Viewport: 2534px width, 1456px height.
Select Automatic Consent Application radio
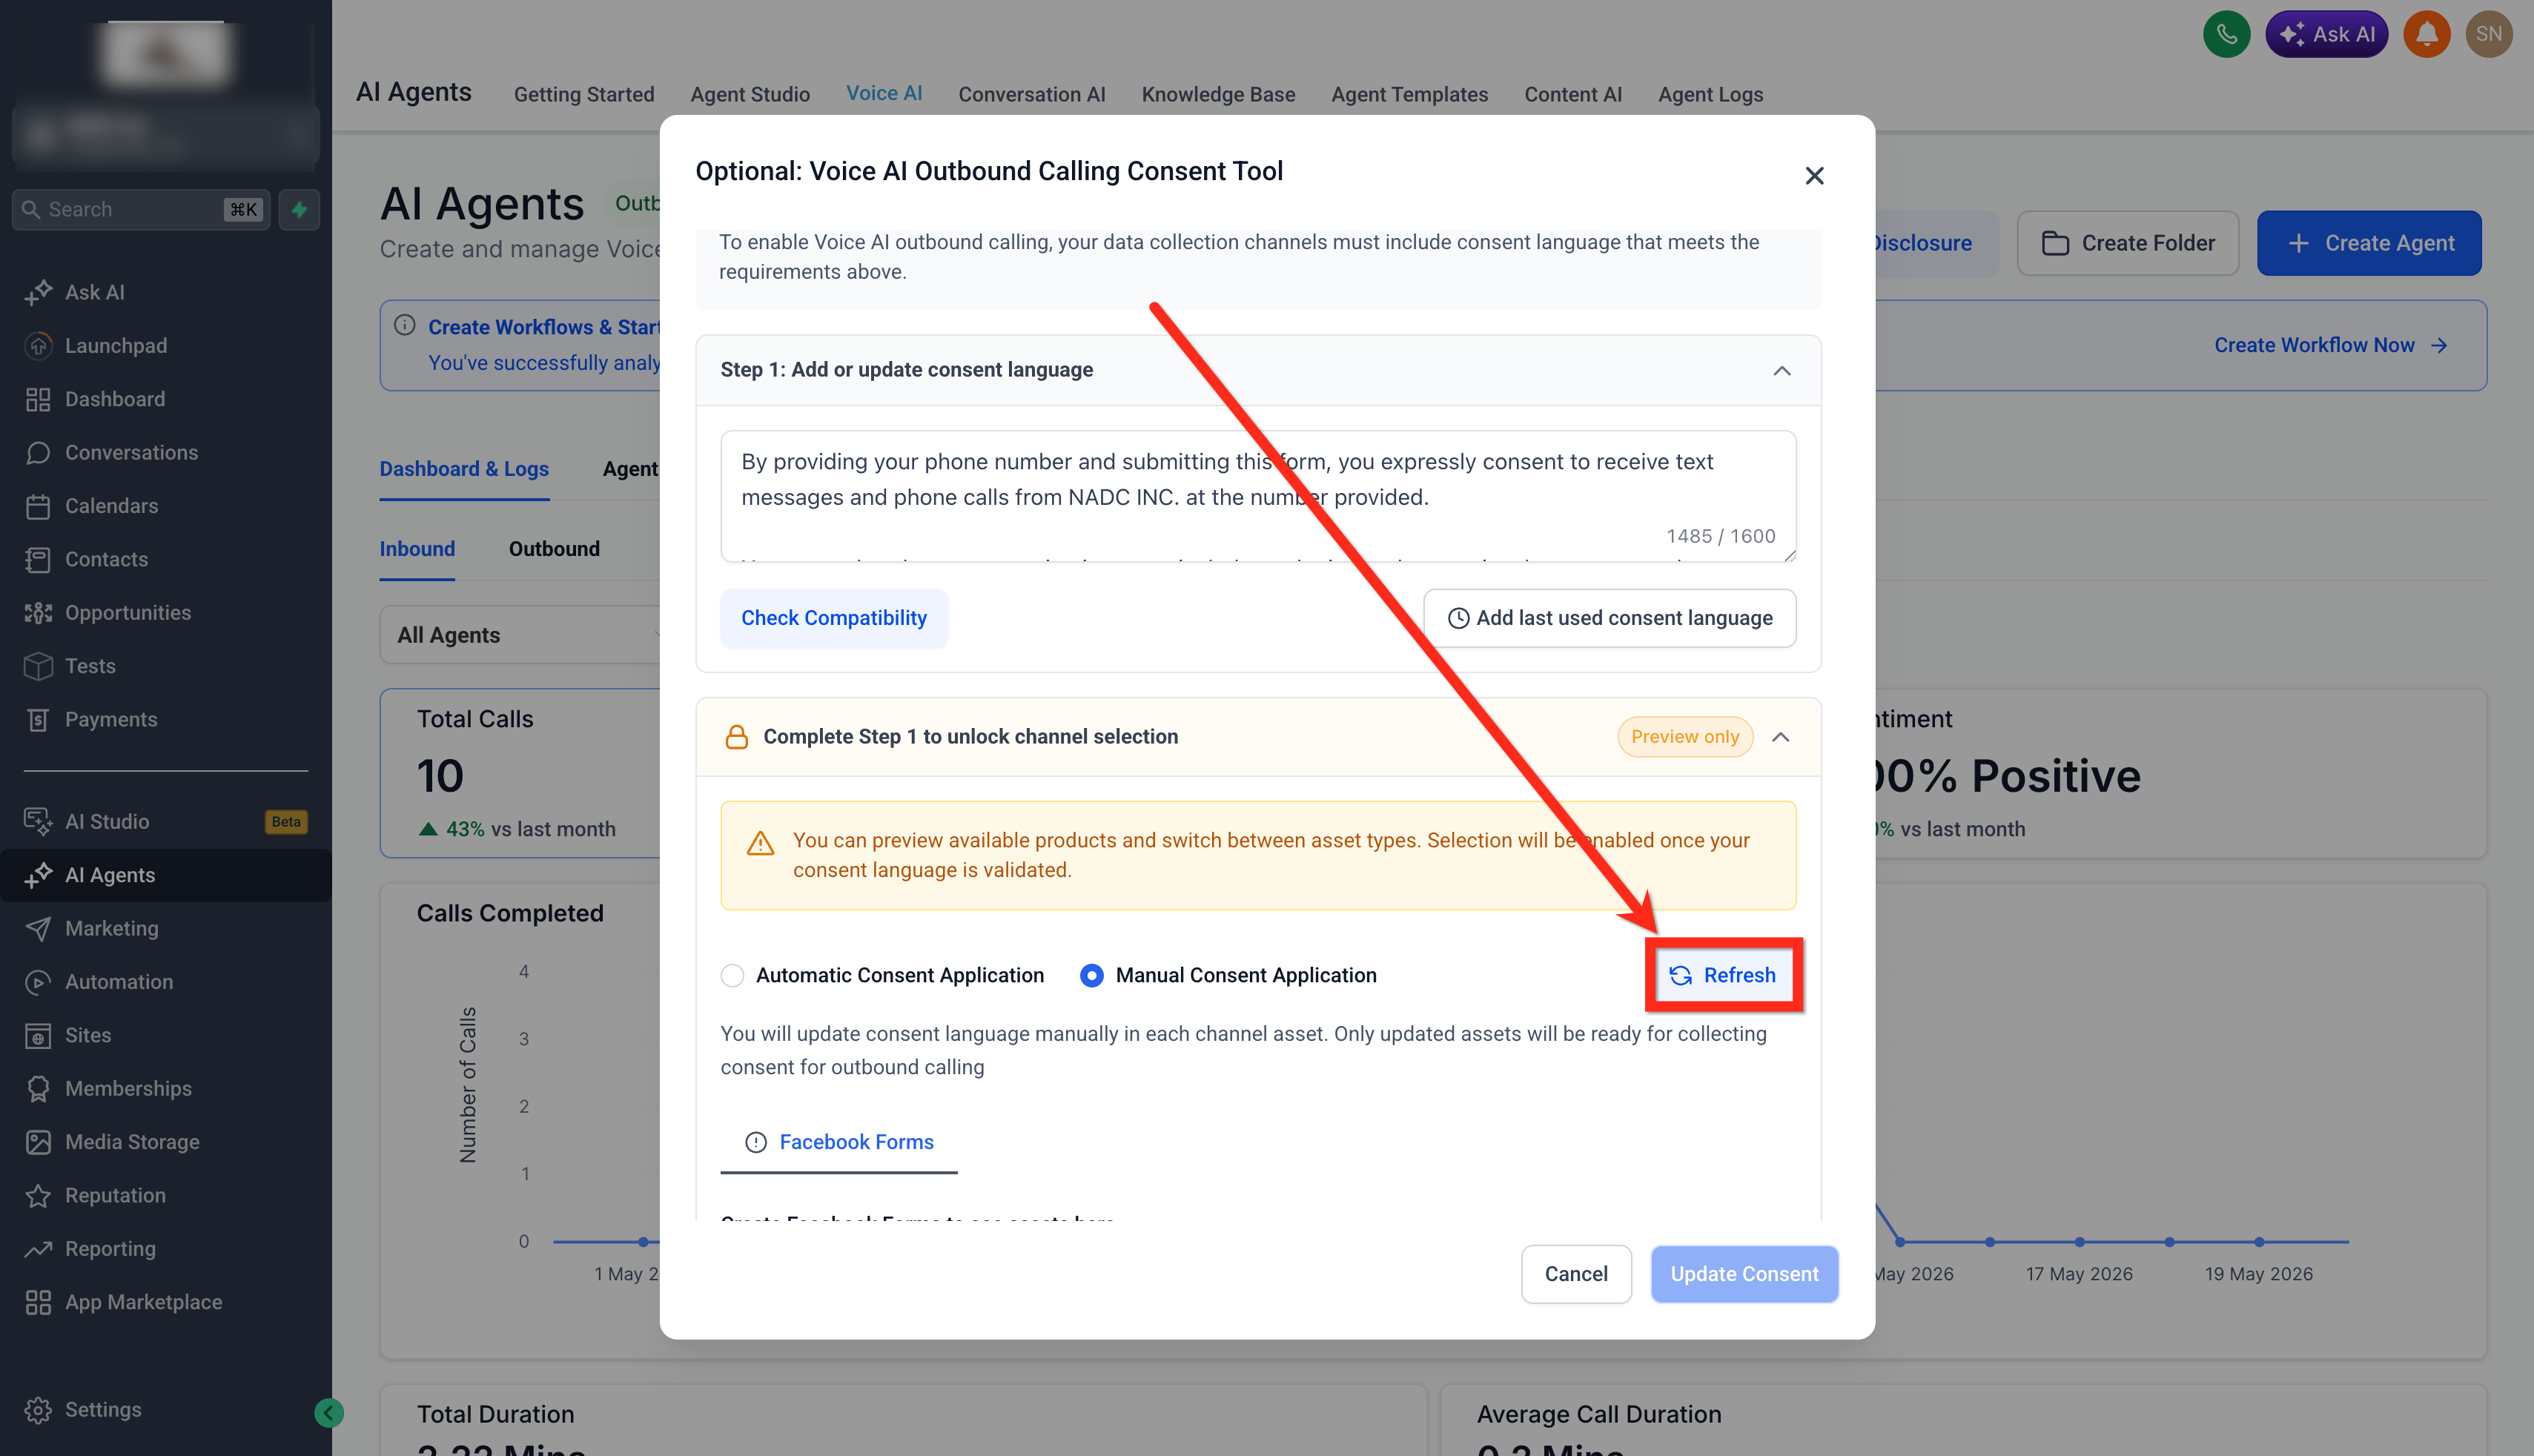(732, 976)
